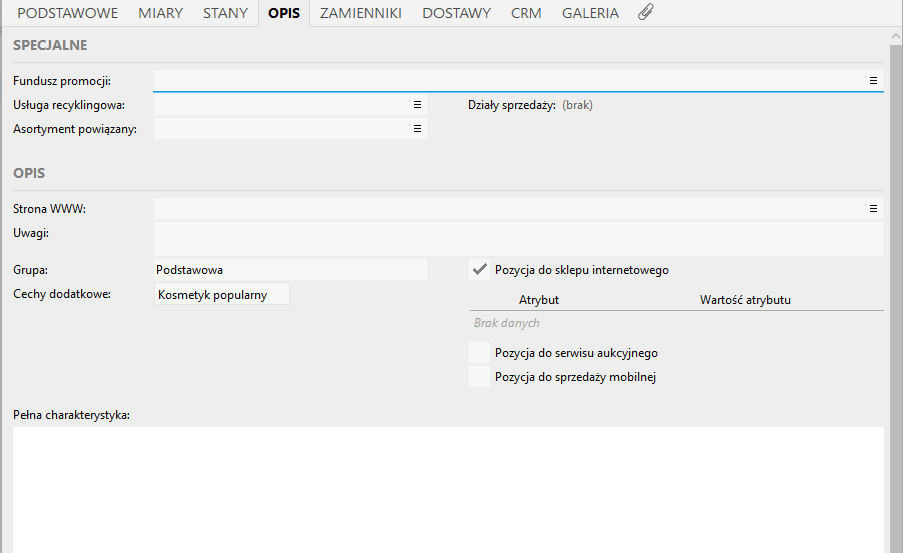Switch to the PODSTAWOWE tab

click(68, 13)
